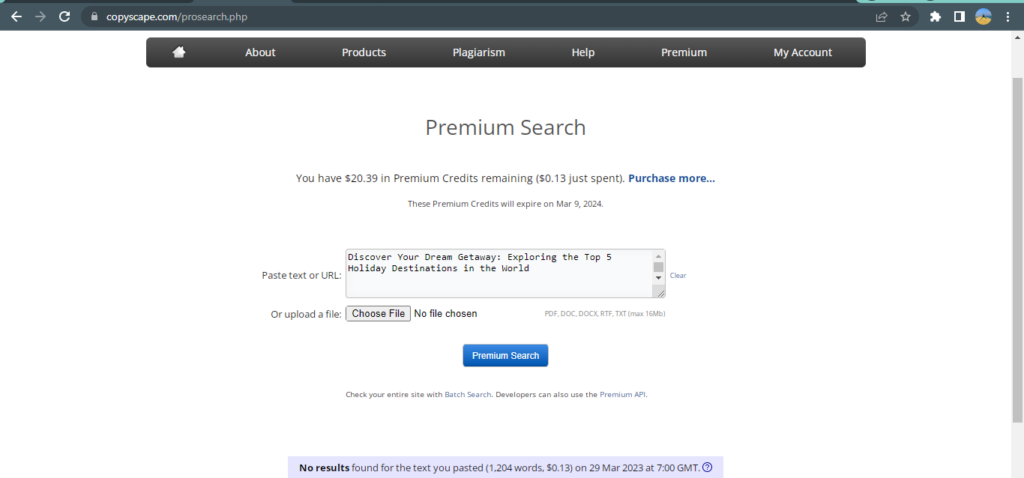Viewport: 1024px width, 478px height.
Task: Open site info via the padlock icon
Action: 95,17
